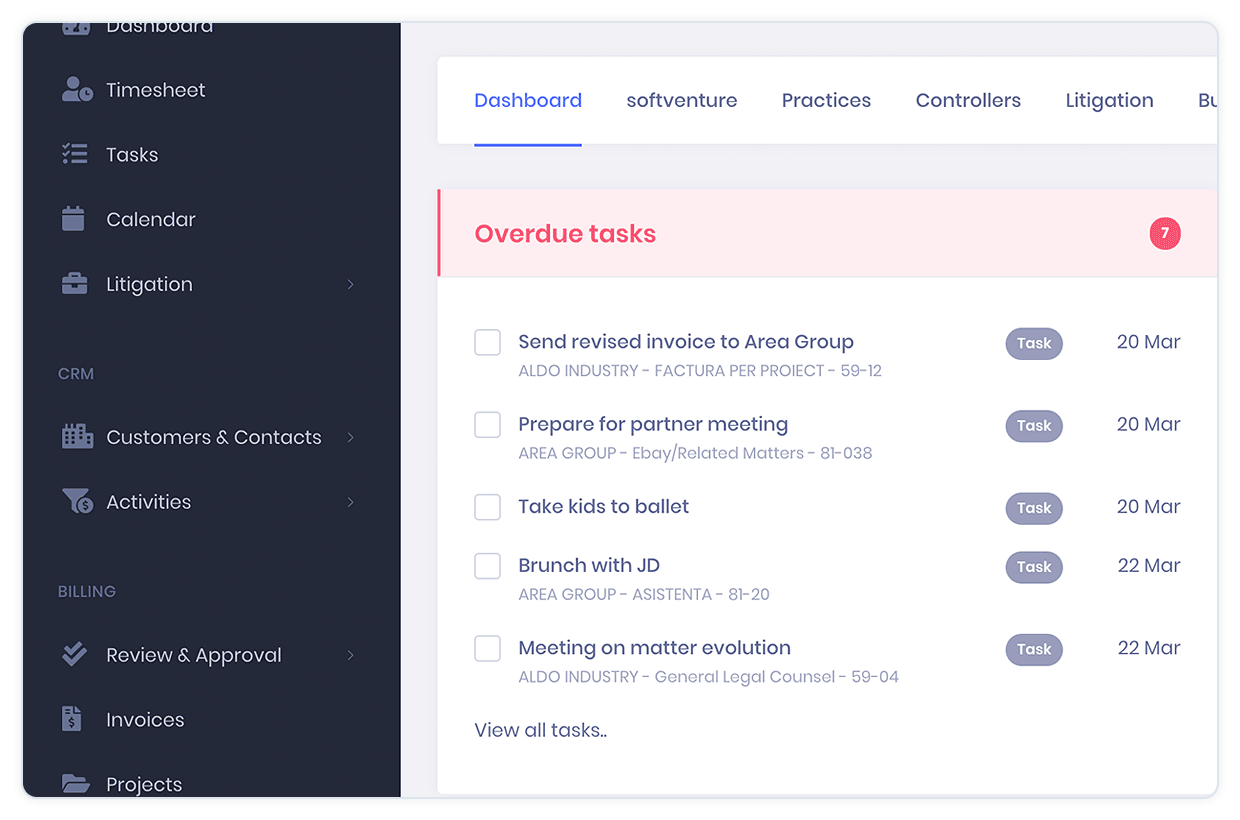Click the Projects folder icon
The image size is (1240, 820).
click(x=75, y=784)
